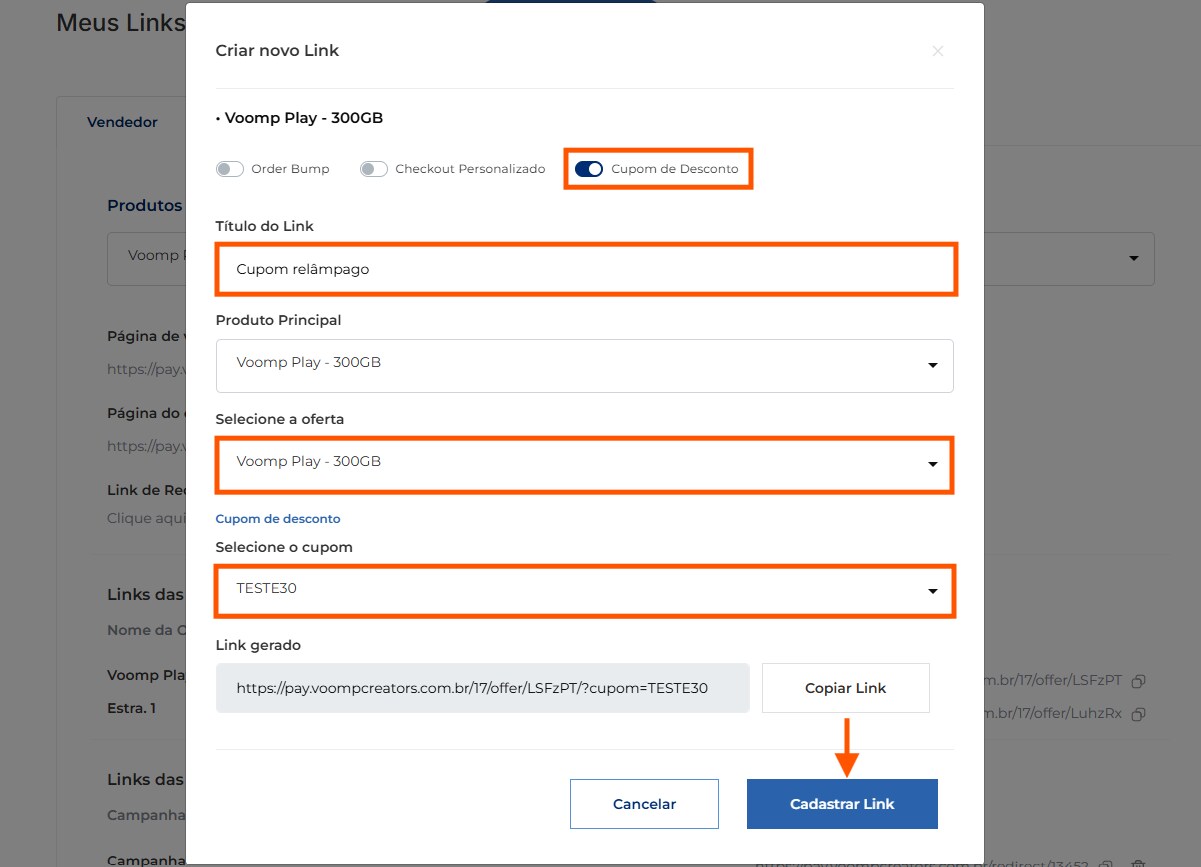Viewport: 1201px width, 867px height.
Task: Follow the blue Cupom de desconto link
Action: 278,519
